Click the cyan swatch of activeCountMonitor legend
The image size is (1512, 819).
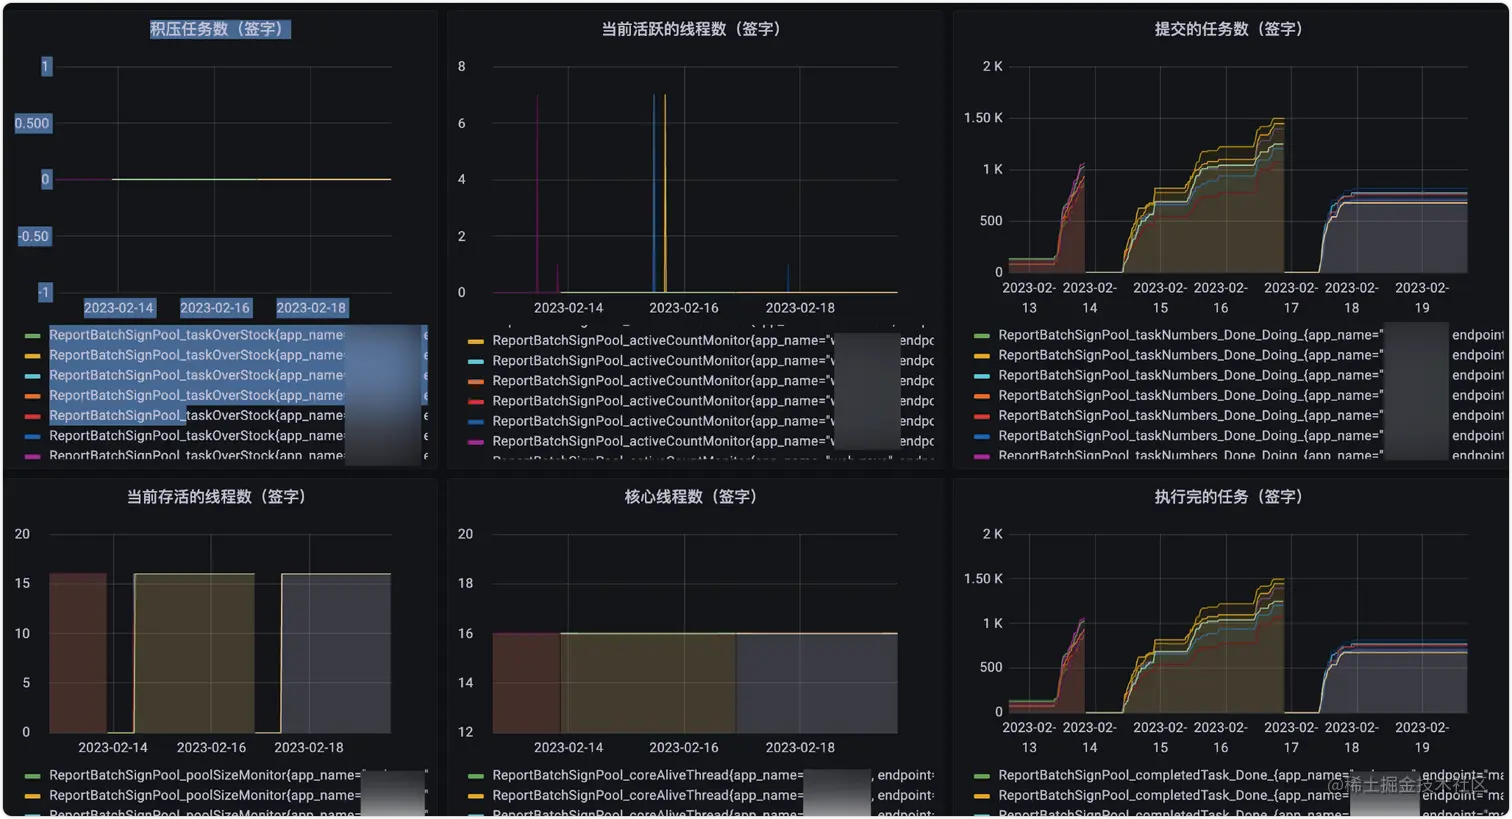tap(476, 362)
